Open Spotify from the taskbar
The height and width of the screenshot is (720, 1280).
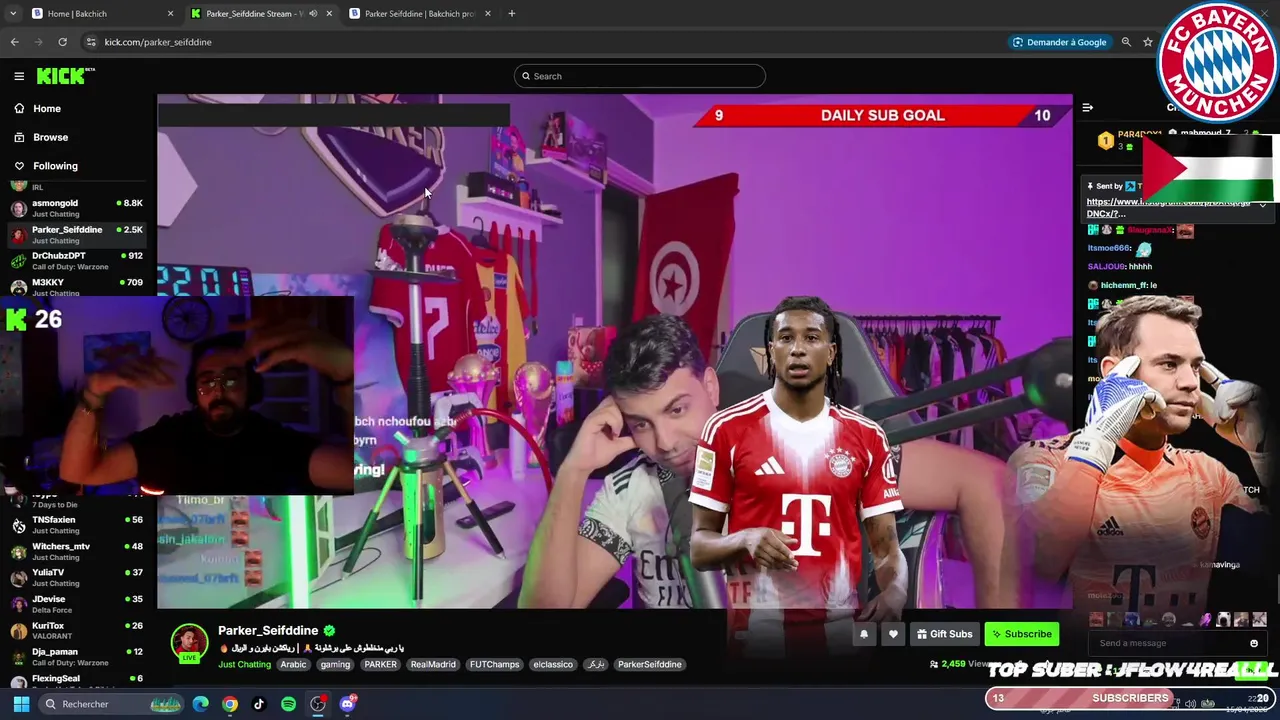(288, 704)
